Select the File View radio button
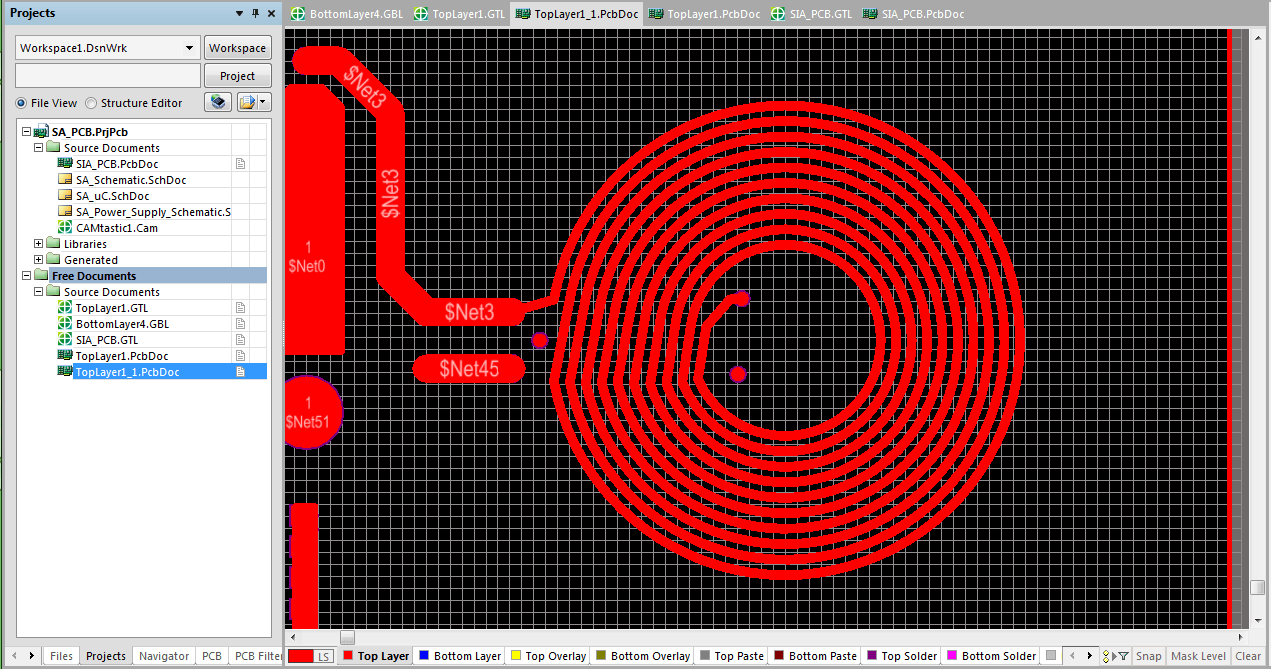 coord(20,102)
